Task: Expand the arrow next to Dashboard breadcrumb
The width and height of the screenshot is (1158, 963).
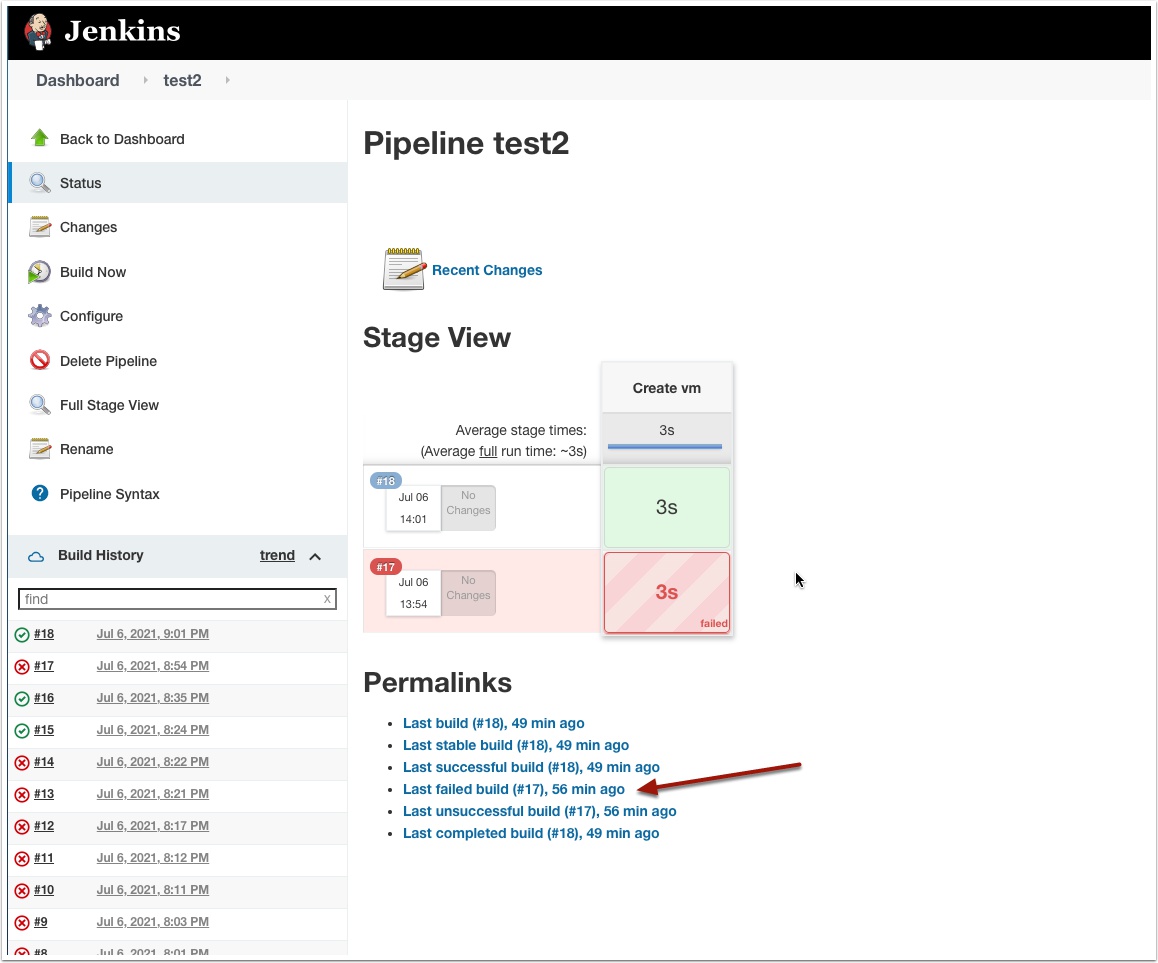Action: (x=145, y=80)
